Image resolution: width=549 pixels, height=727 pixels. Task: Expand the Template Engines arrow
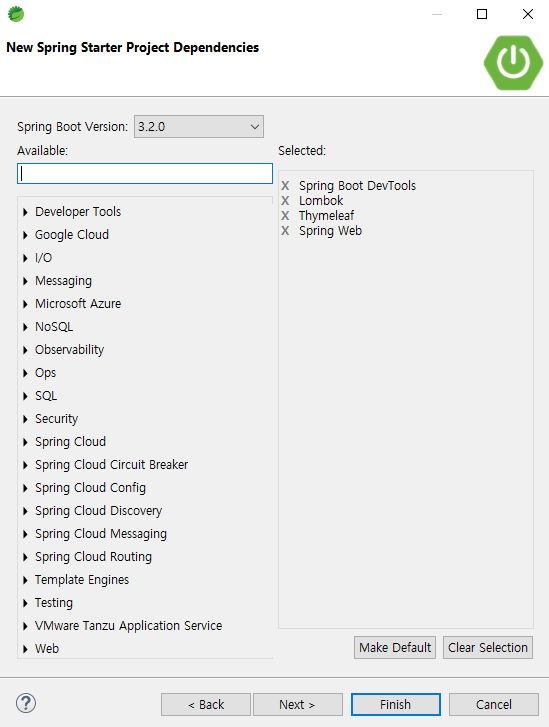coord(25,580)
